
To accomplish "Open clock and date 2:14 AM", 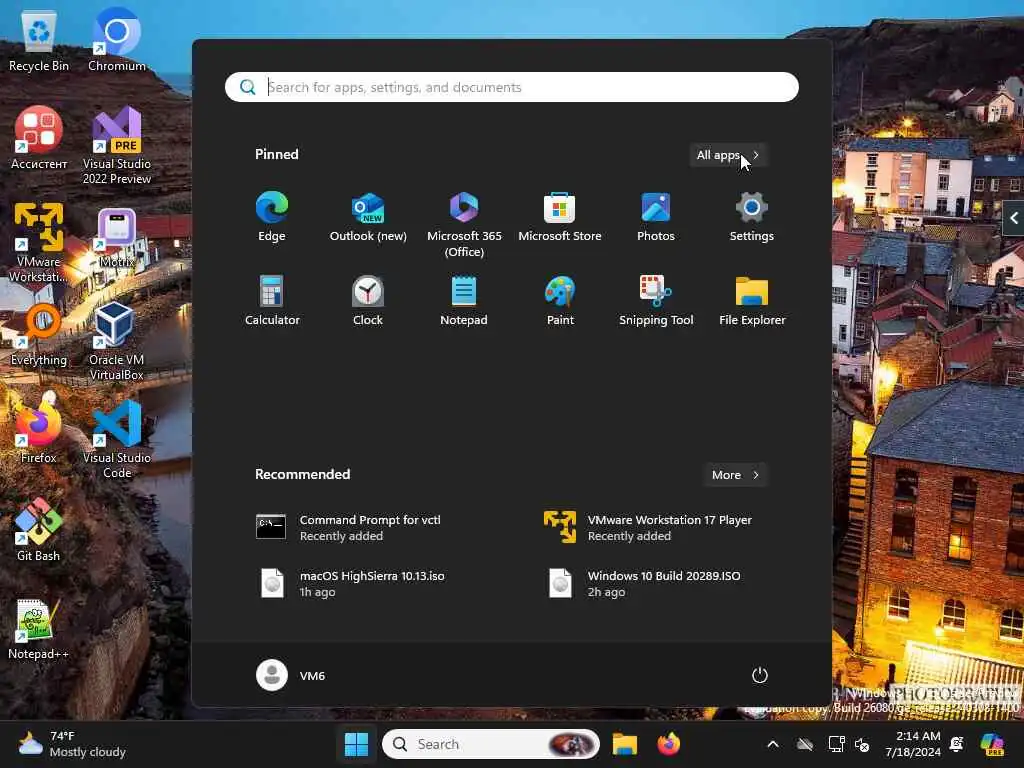I will 912,744.
